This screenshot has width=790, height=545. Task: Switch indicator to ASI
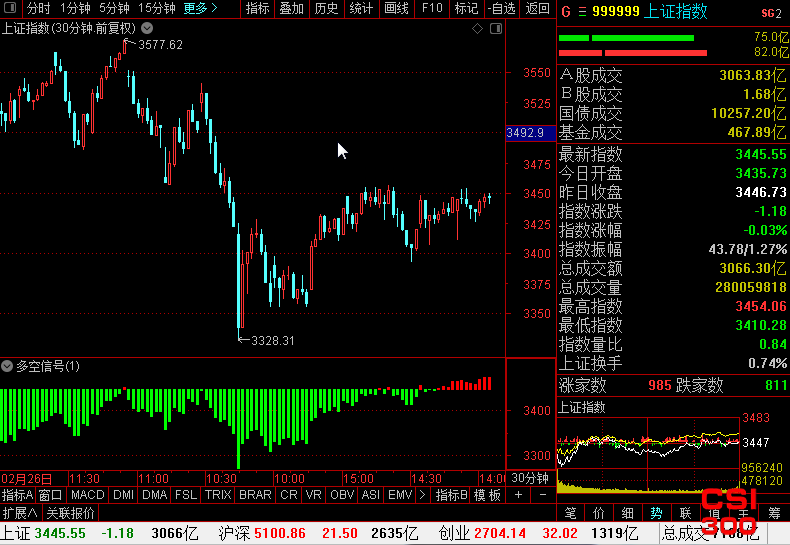click(x=371, y=495)
